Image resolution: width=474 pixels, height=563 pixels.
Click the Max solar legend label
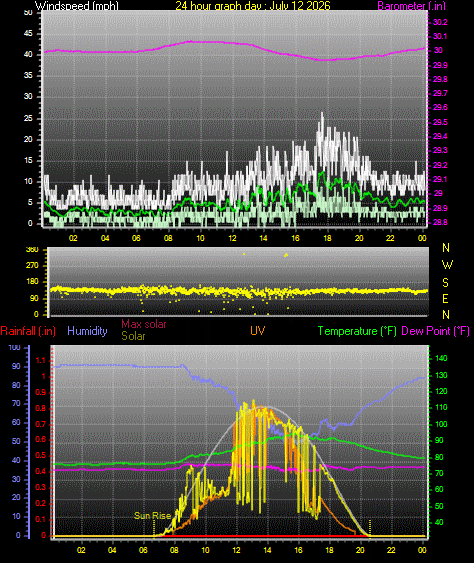click(144, 324)
